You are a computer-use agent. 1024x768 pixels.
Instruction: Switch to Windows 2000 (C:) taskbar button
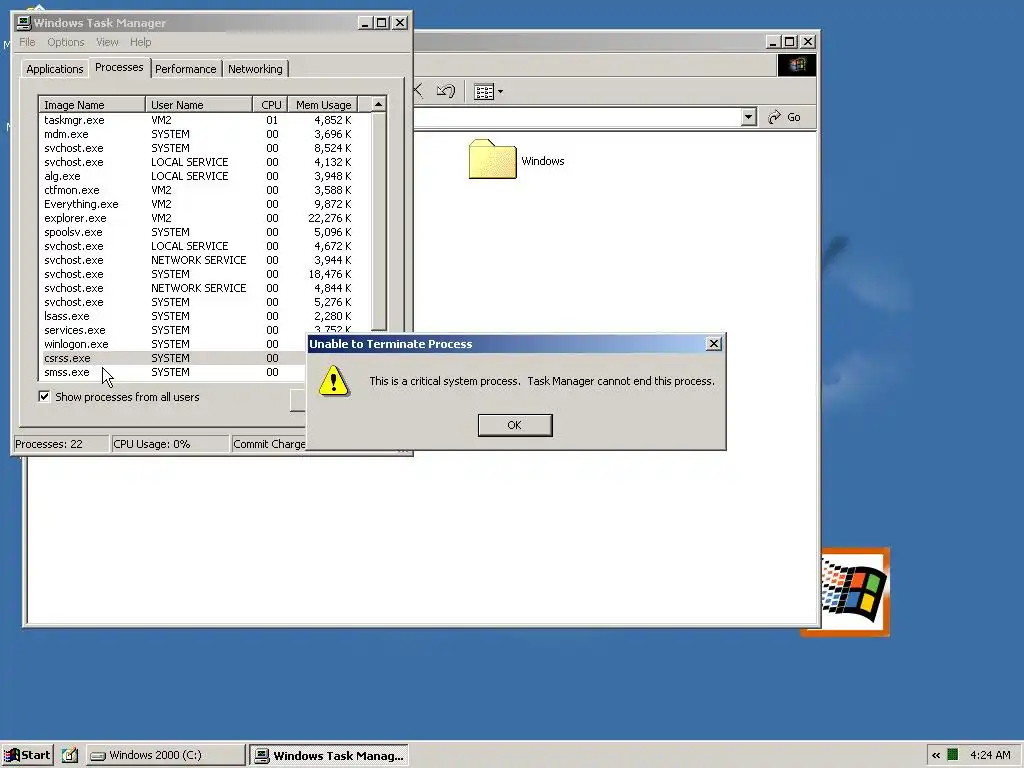click(x=166, y=755)
